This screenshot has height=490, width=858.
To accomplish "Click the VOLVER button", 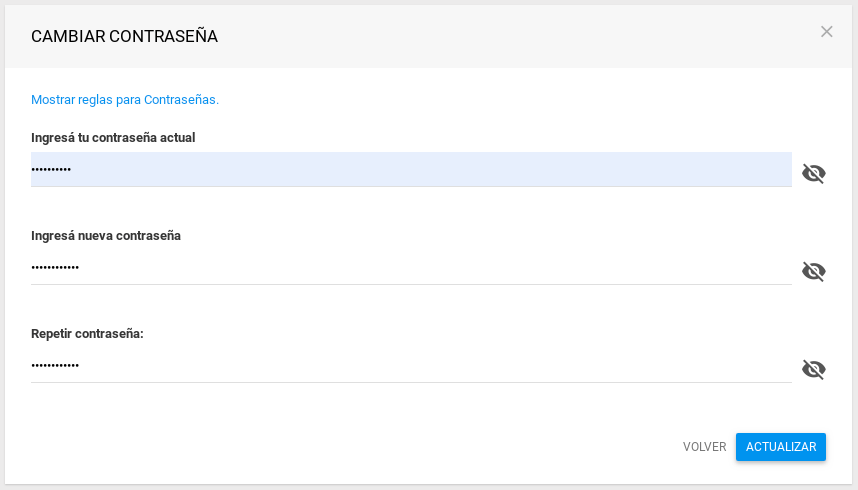I will (x=704, y=447).
